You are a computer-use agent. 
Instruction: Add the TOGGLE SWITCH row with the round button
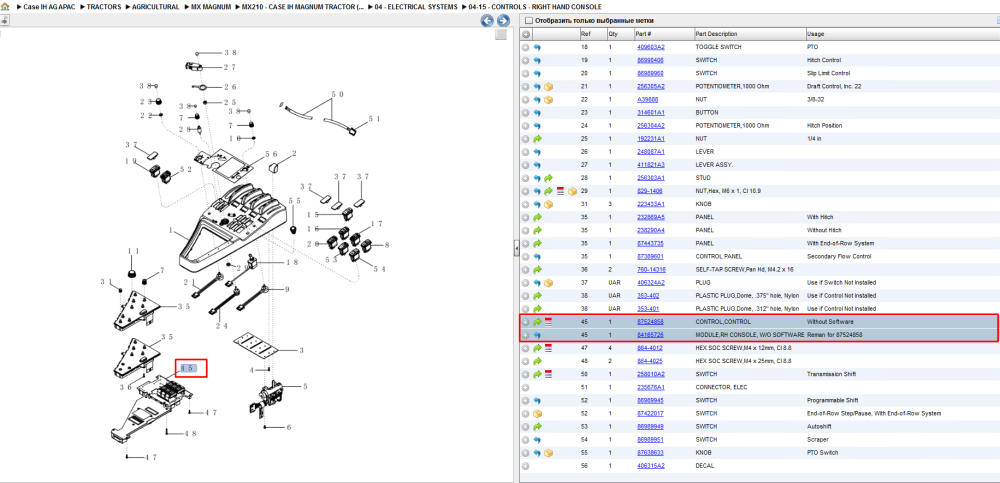coord(526,47)
